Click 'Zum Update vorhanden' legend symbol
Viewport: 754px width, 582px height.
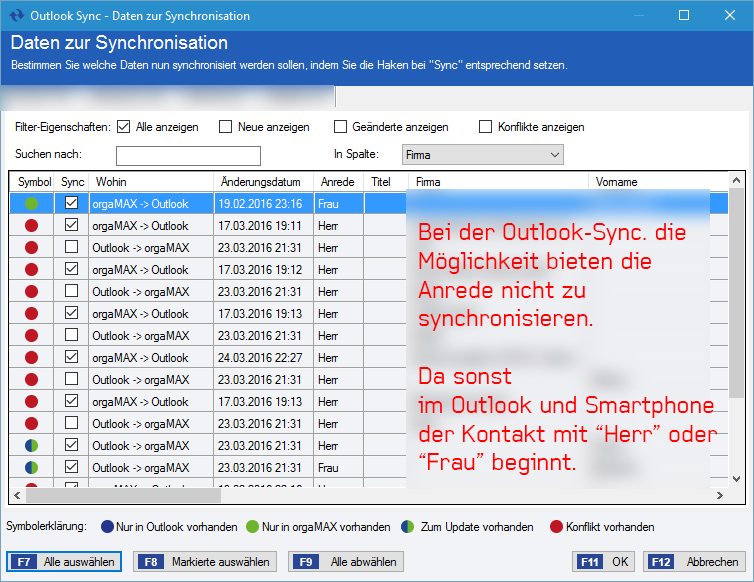tap(407, 527)
